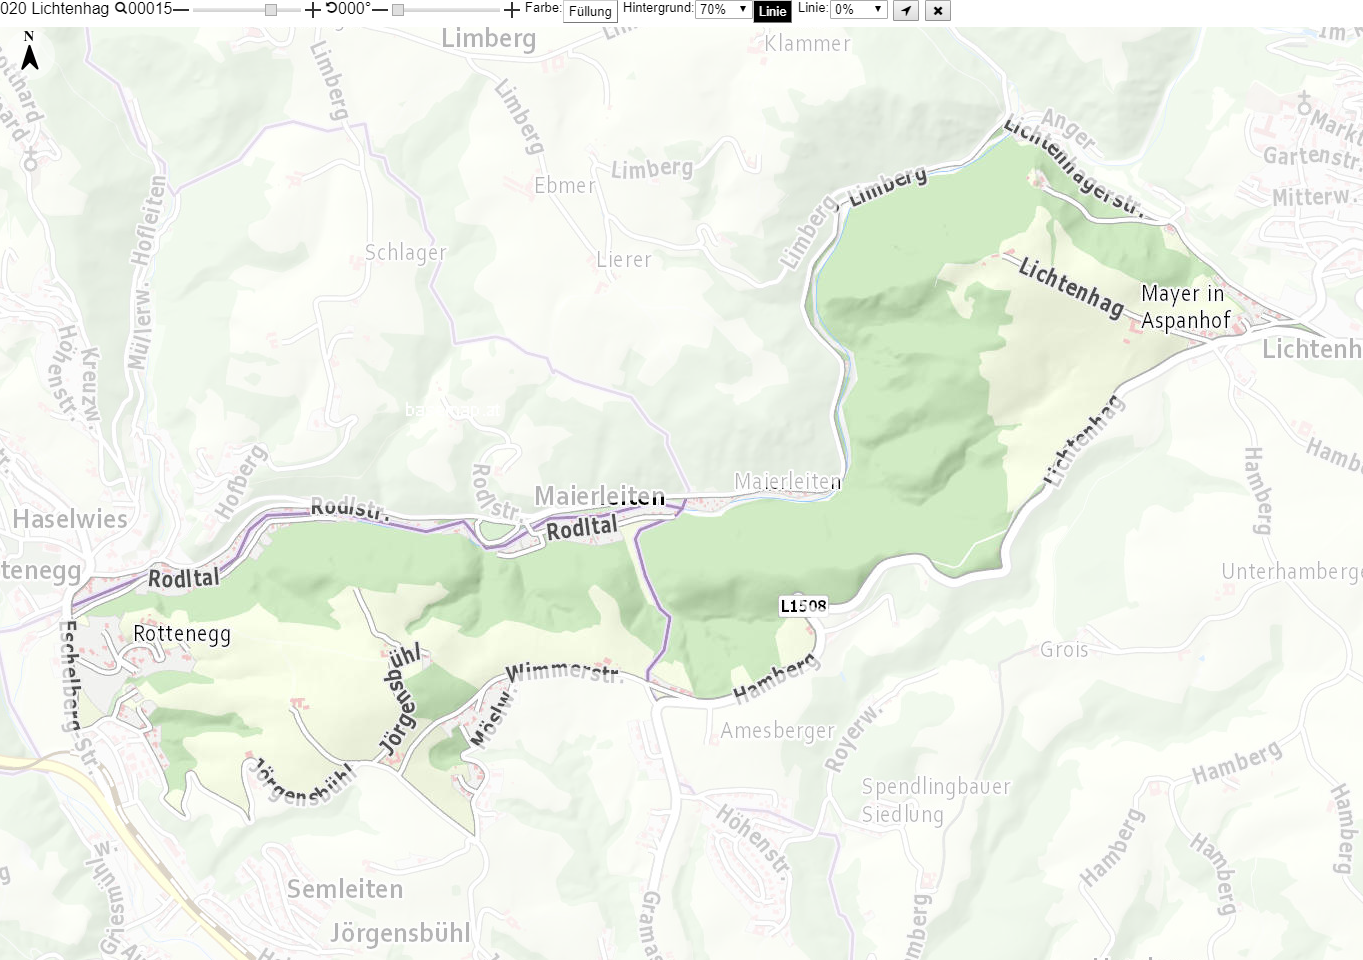Click the Rottenegg map label
This screenshot has width=1363, height=960.
tap(182, 634)
